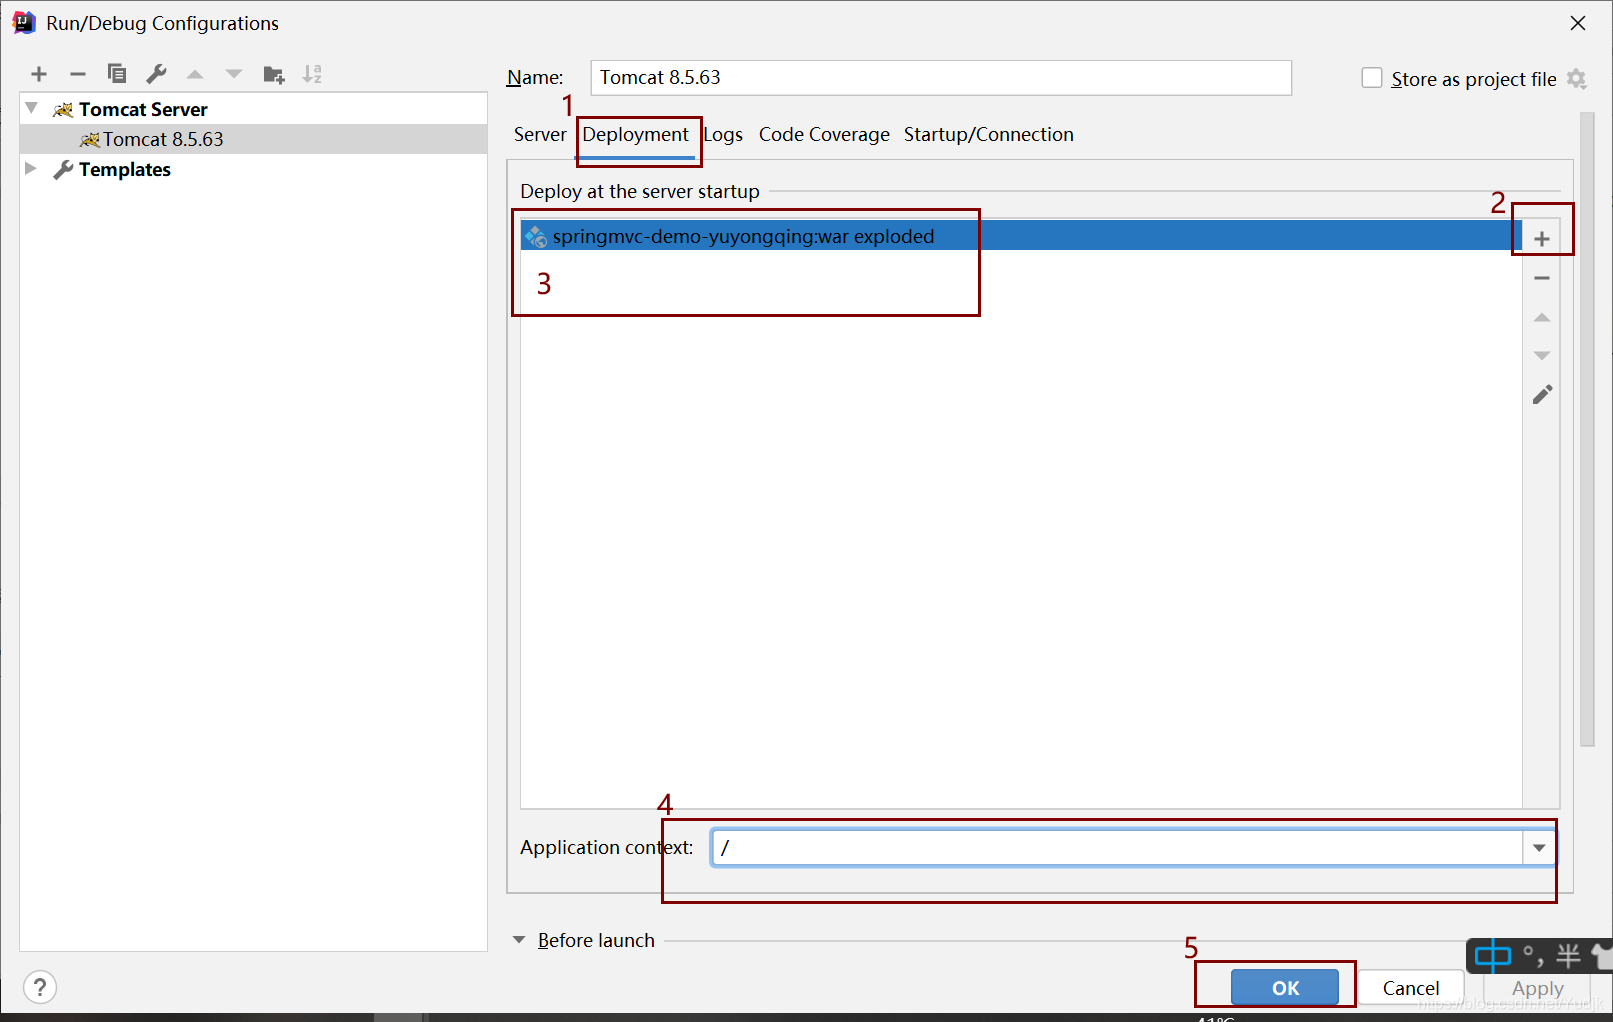The image size is (1613, 1022).
Task: Select the Deployment tab
Action: 636,135
